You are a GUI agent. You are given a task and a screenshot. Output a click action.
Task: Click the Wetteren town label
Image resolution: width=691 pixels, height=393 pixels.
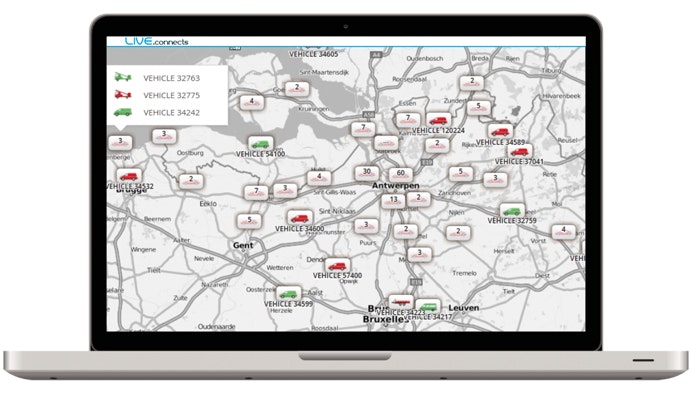(280, 267)
